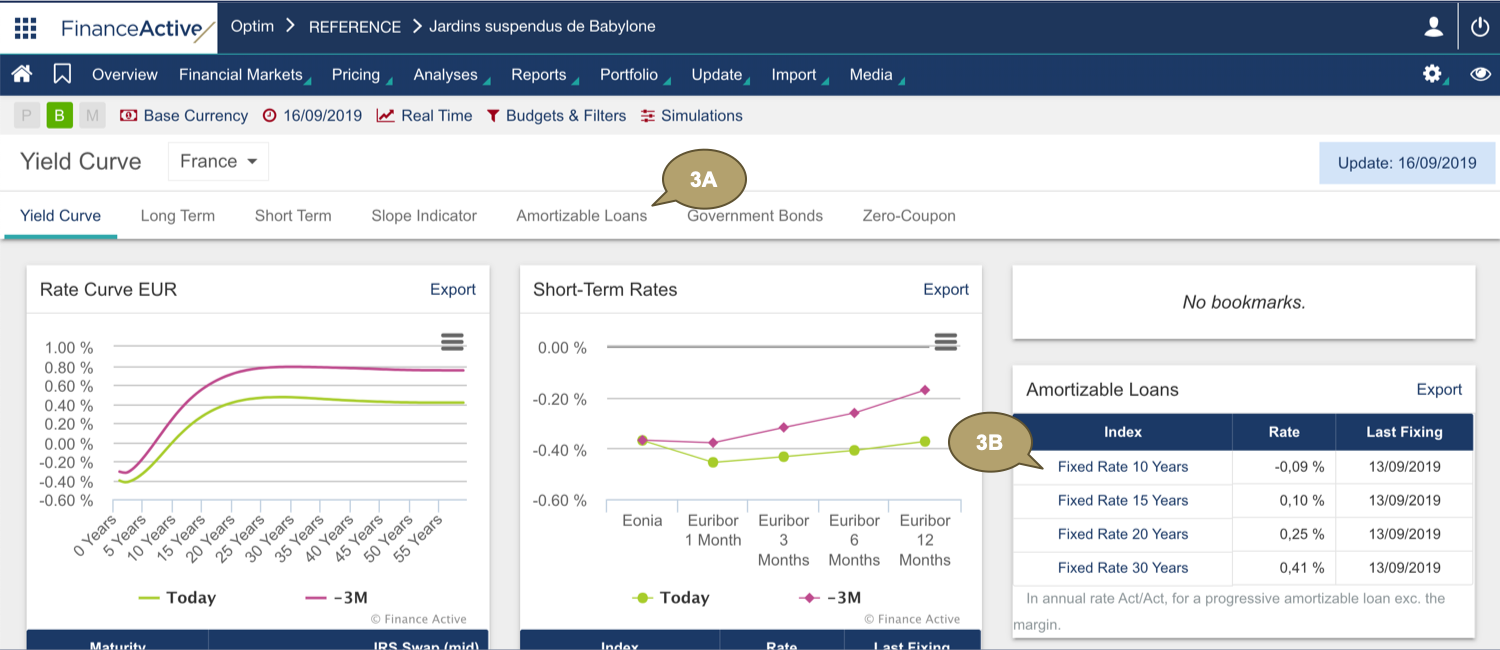Viewport: 1500px width, 650px height.
Task: Toggle the green B mode button
Action: (59, 116)
